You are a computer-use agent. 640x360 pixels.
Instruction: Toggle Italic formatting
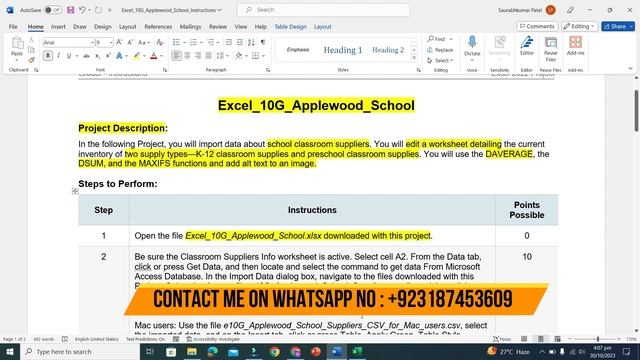pos(58,56)
